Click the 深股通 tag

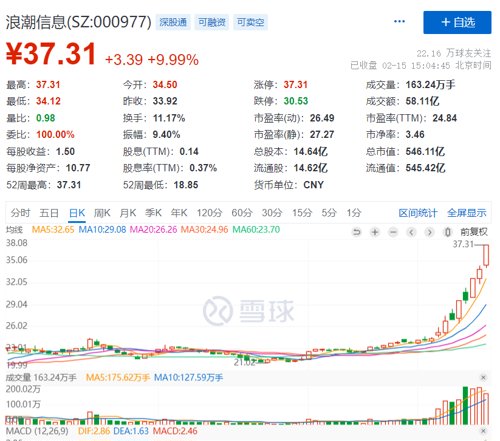[x=173, y=22]
